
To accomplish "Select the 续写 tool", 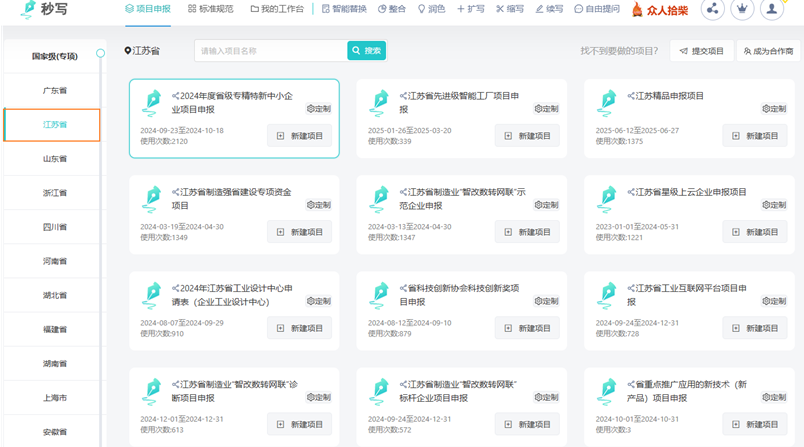I will pos(549,9).
